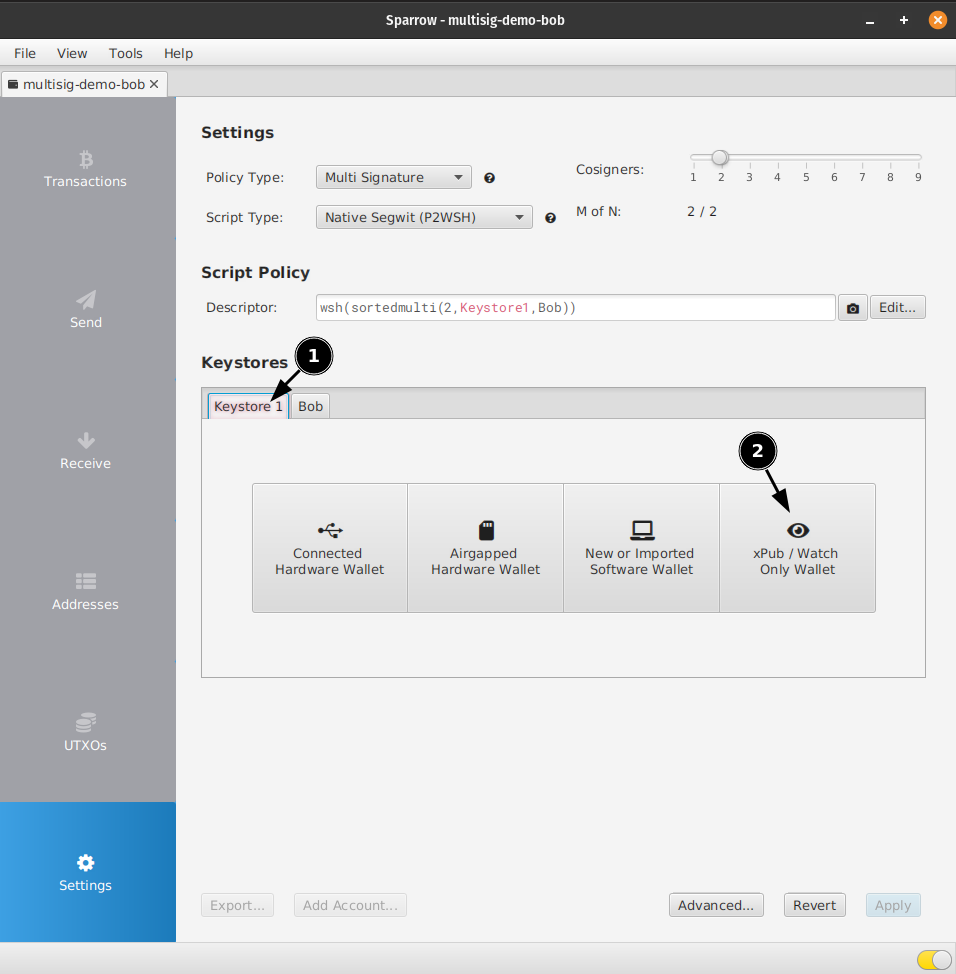Screen dimensions: 956x974
Task: Set Cosigners slider to tick 9
Action: [918, 158]
